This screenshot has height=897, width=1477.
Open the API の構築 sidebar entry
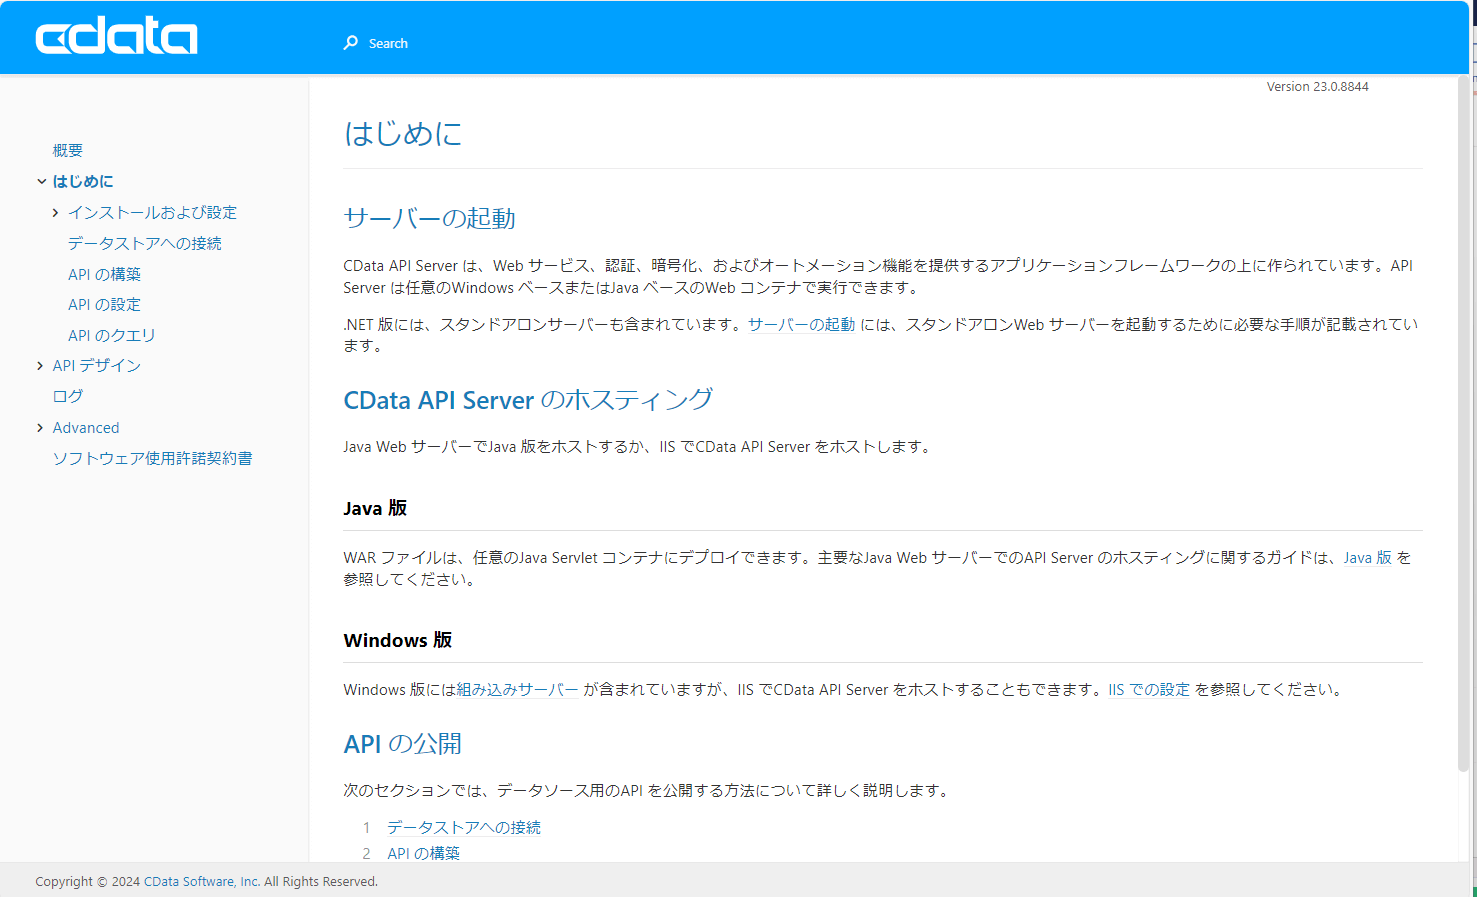click(104, 273)
